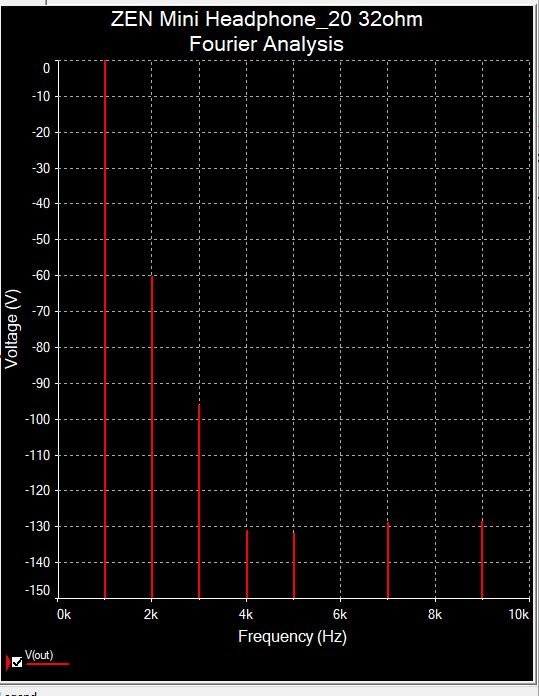
Task: Click the 'Voltage (V)' axis label
Action: click(x=12, y=329)
